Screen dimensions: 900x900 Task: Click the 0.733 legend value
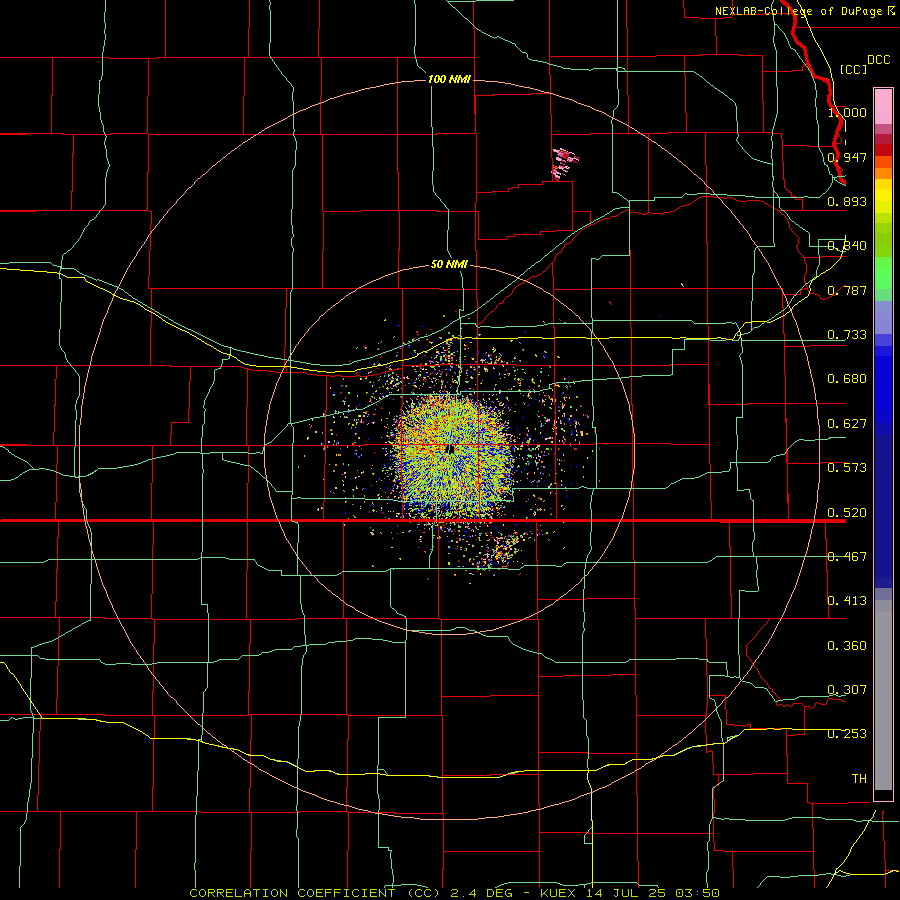[847, 335]
